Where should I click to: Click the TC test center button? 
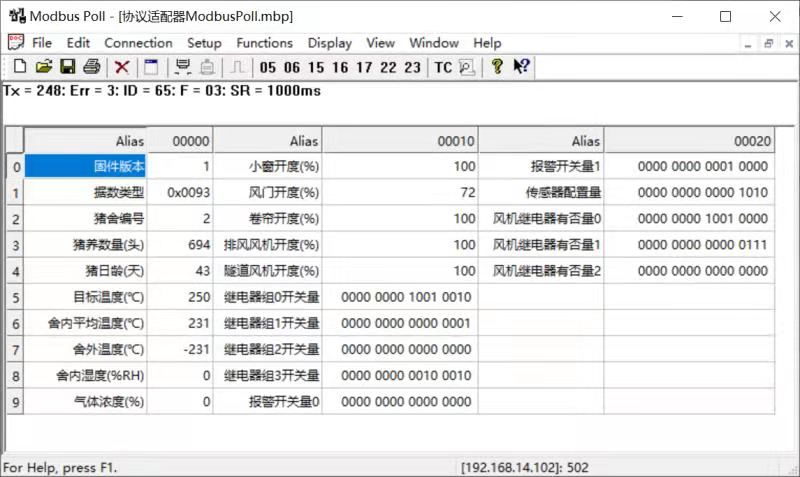443,67
